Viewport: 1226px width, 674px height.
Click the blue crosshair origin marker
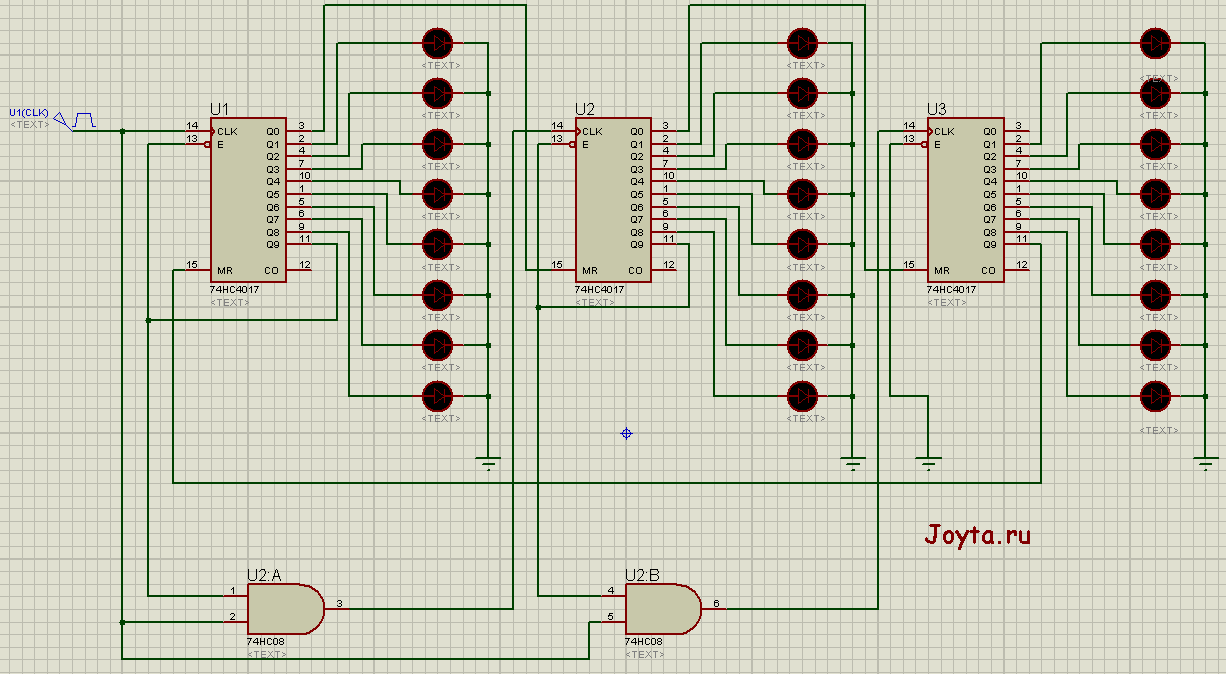point(627,433)
